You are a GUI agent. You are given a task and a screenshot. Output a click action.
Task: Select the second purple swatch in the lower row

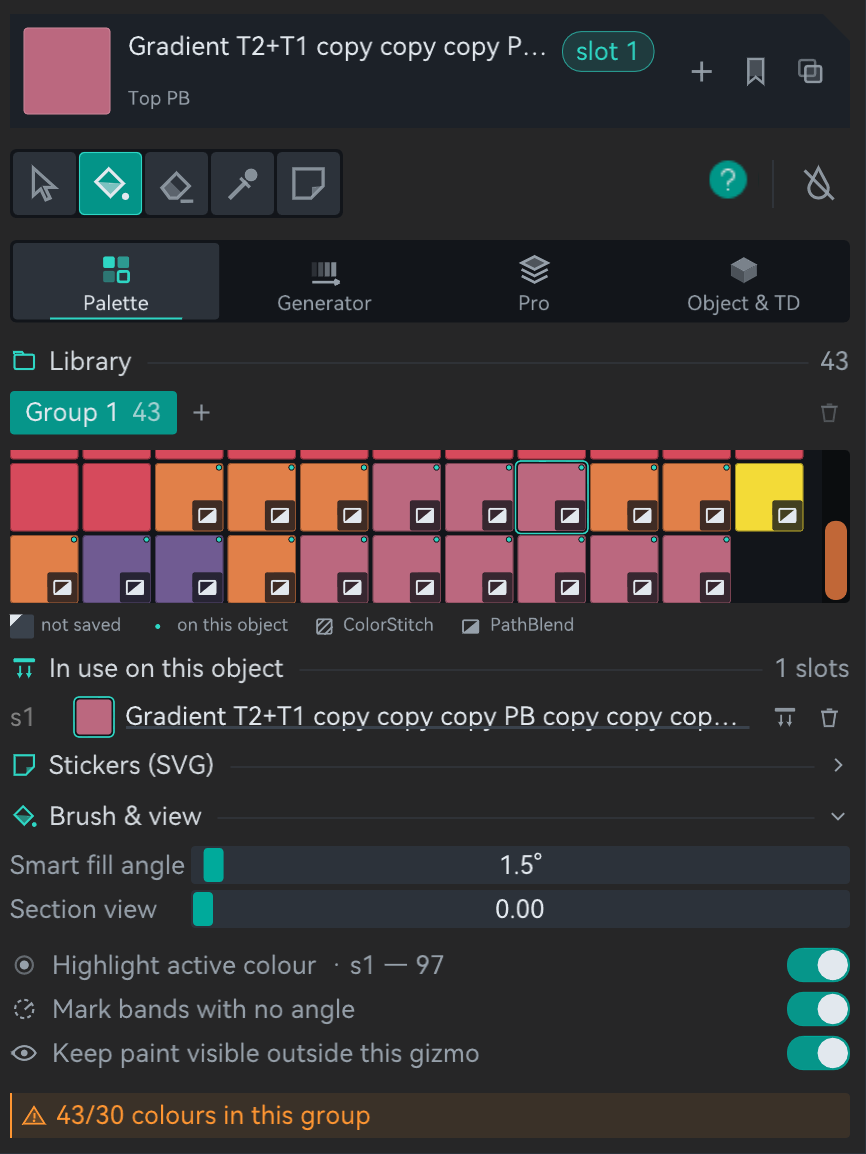click(x=189, y=569)
